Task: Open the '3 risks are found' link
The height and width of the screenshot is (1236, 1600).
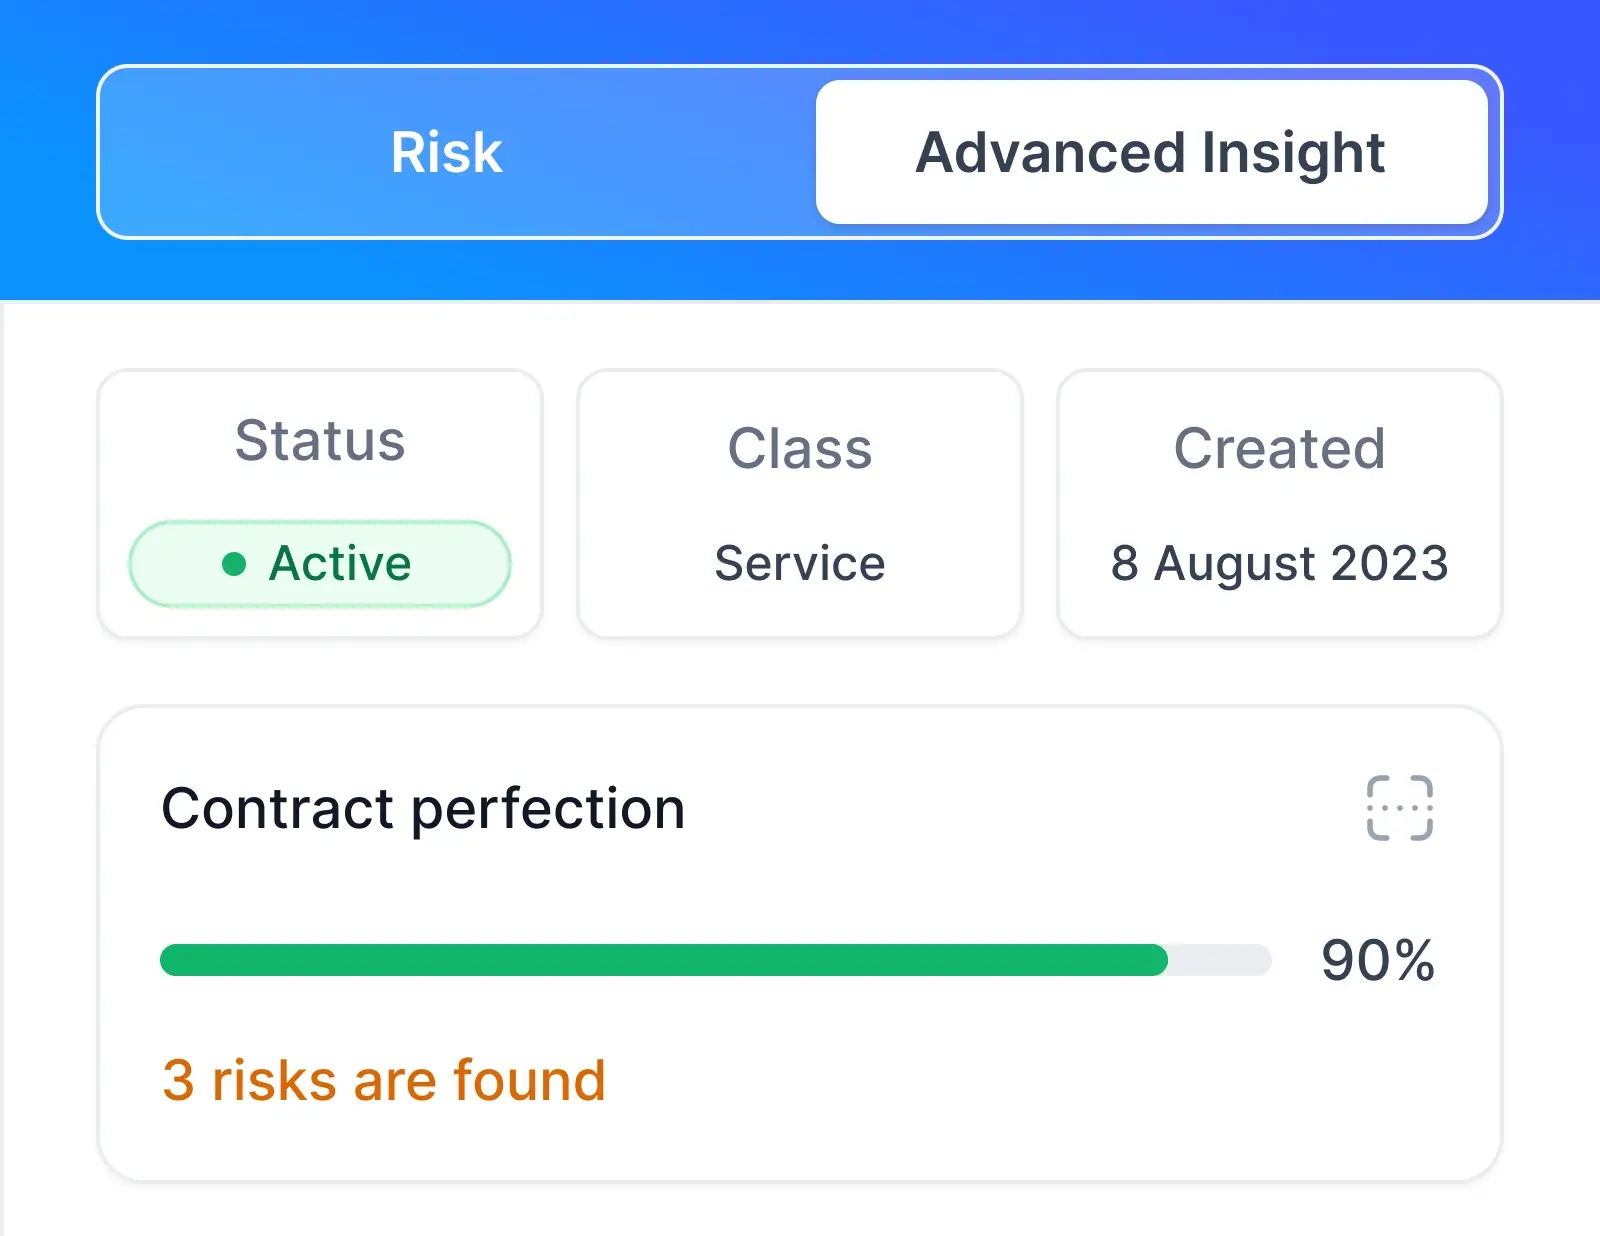Action: point(384,1080)
